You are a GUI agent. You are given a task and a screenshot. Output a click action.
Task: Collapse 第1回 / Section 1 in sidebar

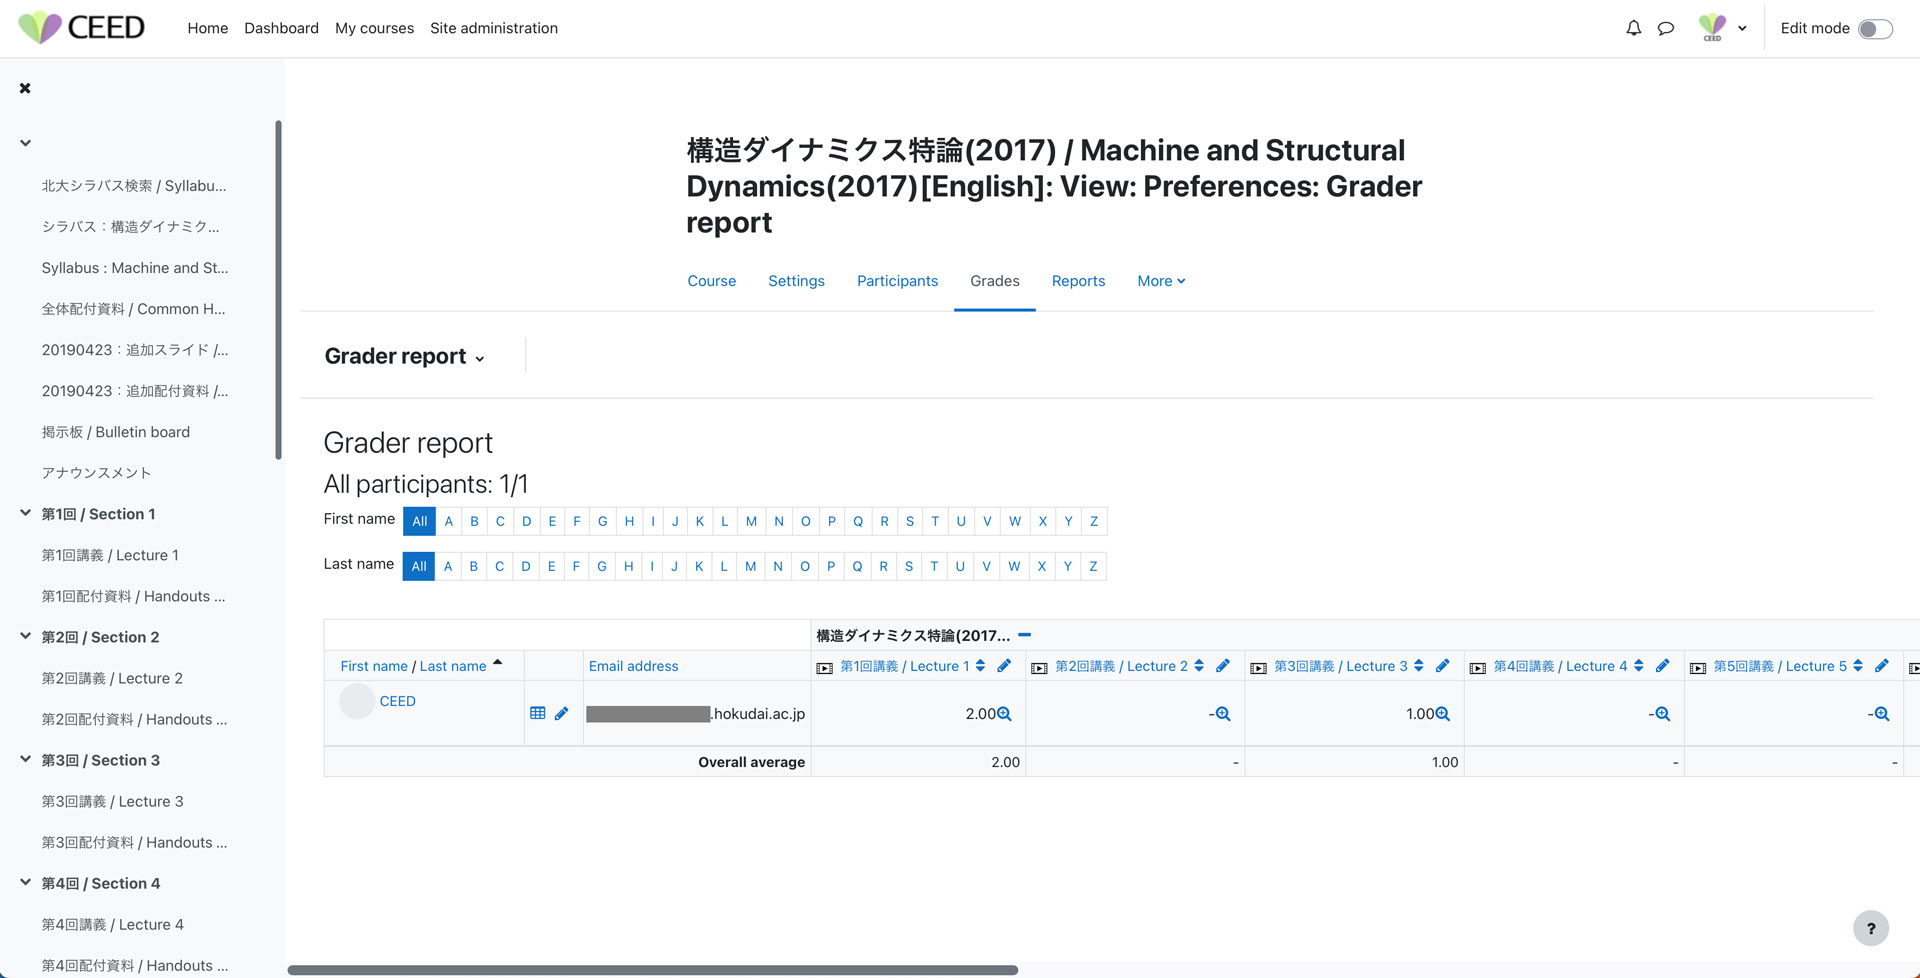click(x=25, y=513)
